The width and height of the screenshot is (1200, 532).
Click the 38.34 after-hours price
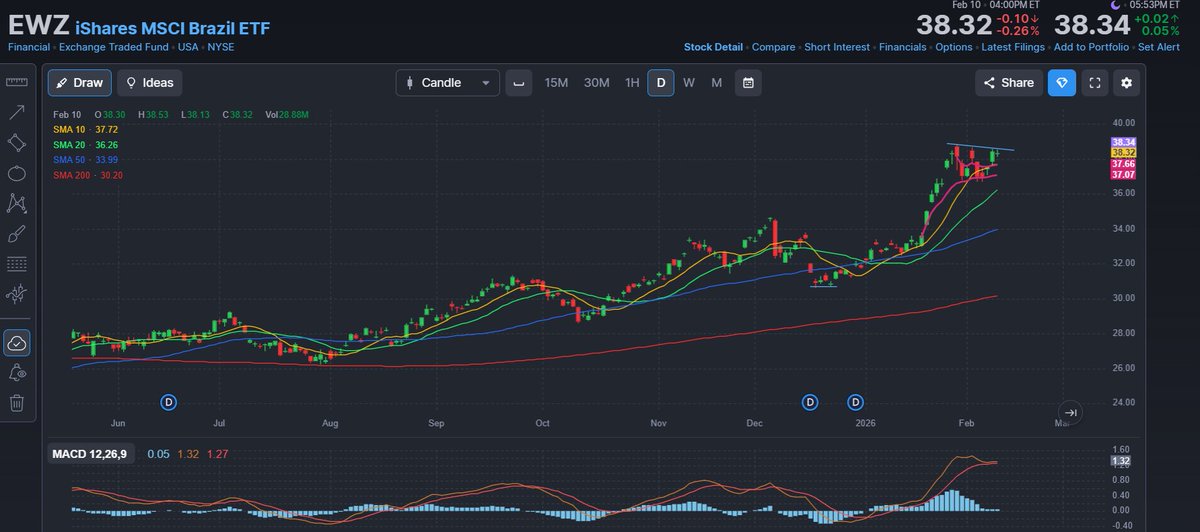[x=1092, y=26]
